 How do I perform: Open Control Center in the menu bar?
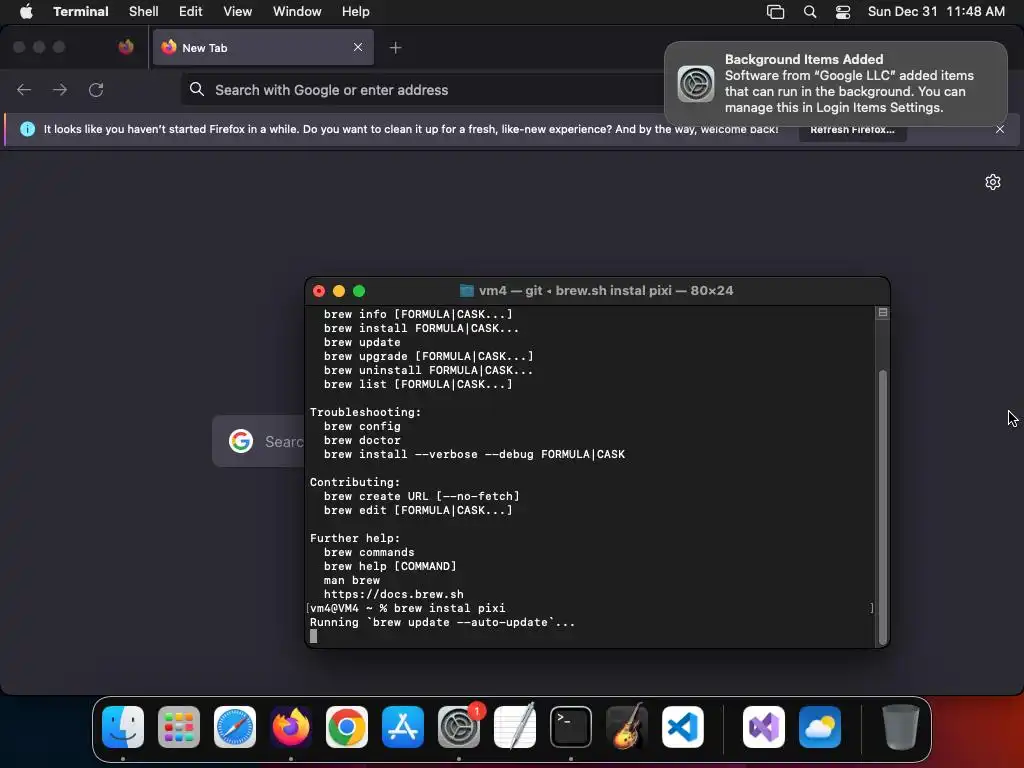pos(843,12)
